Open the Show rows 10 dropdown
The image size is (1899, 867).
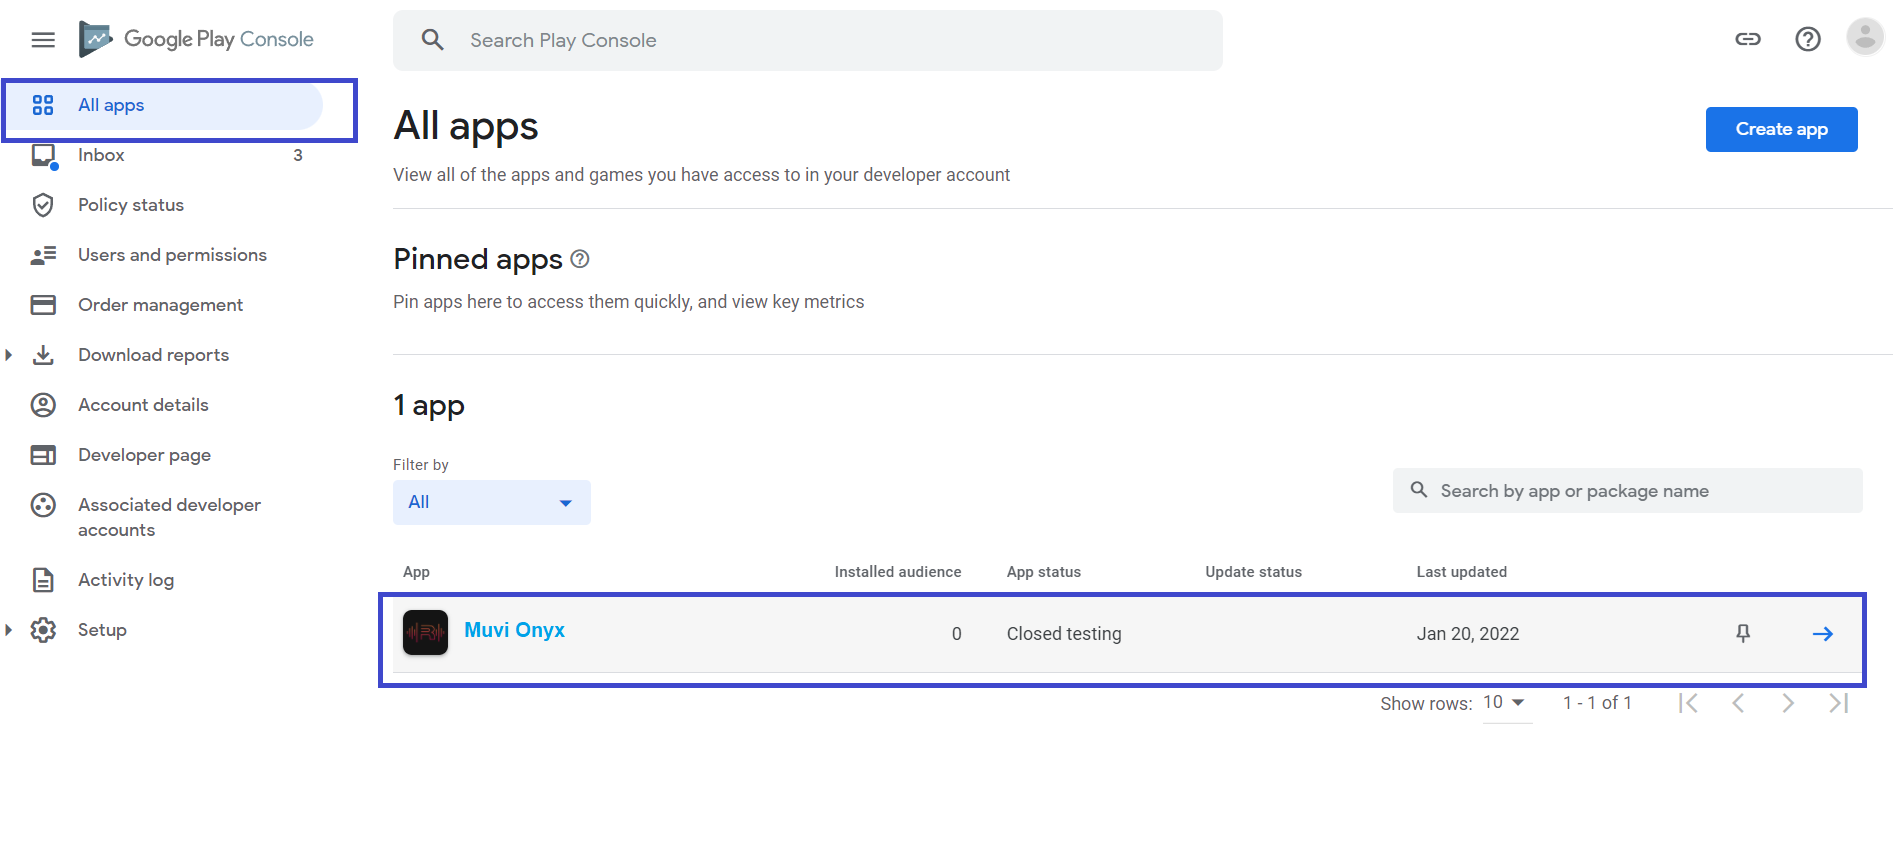(x=1506, y=703)
